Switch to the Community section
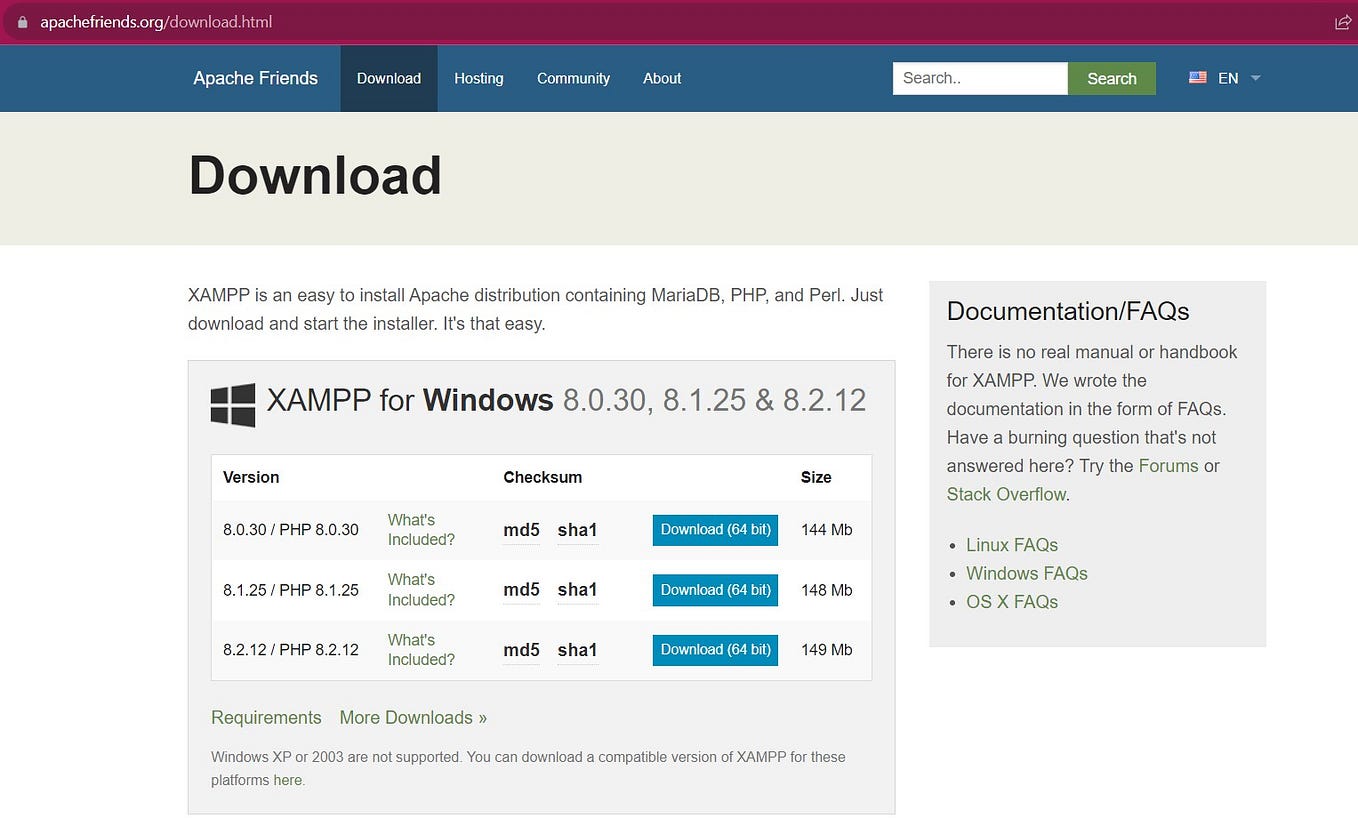Image resolution: width=1358 pixels, height=833 pixels. pos(573,78)
